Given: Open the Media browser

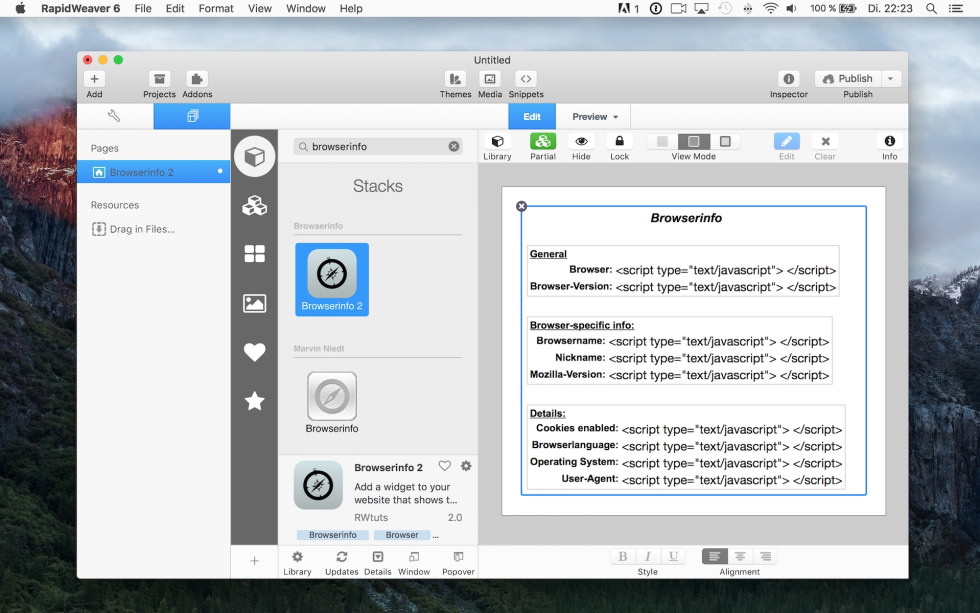Looking at the screenshot, I should click(x=490, y=79).
